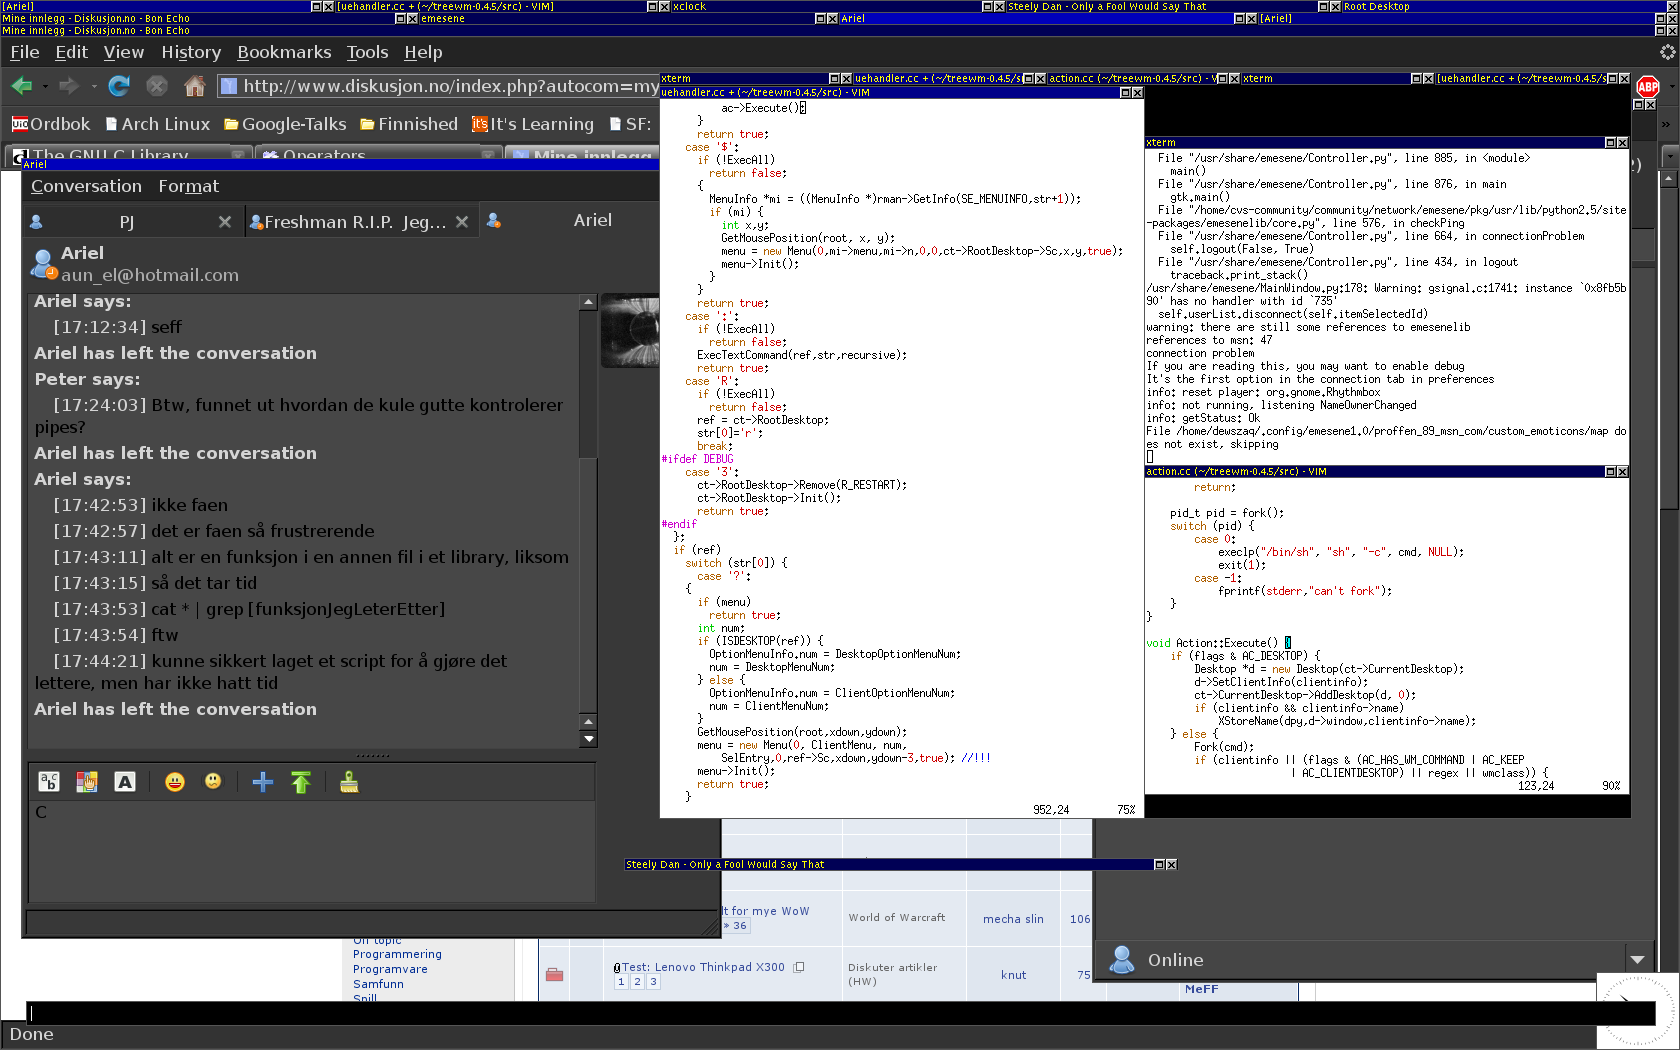
Task: Open user knut's profile link
Action: click(x=1013, y=975)
